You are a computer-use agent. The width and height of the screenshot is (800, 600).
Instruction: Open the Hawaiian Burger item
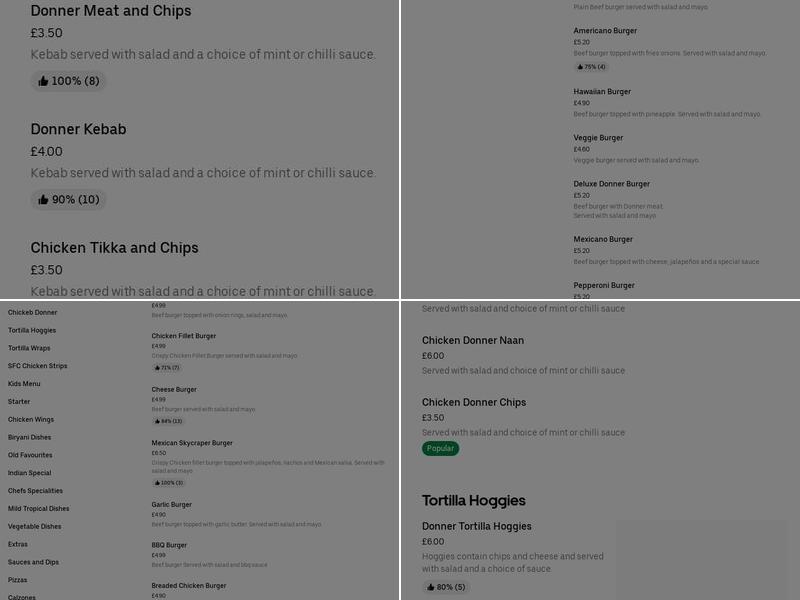(x=602, y=92)
